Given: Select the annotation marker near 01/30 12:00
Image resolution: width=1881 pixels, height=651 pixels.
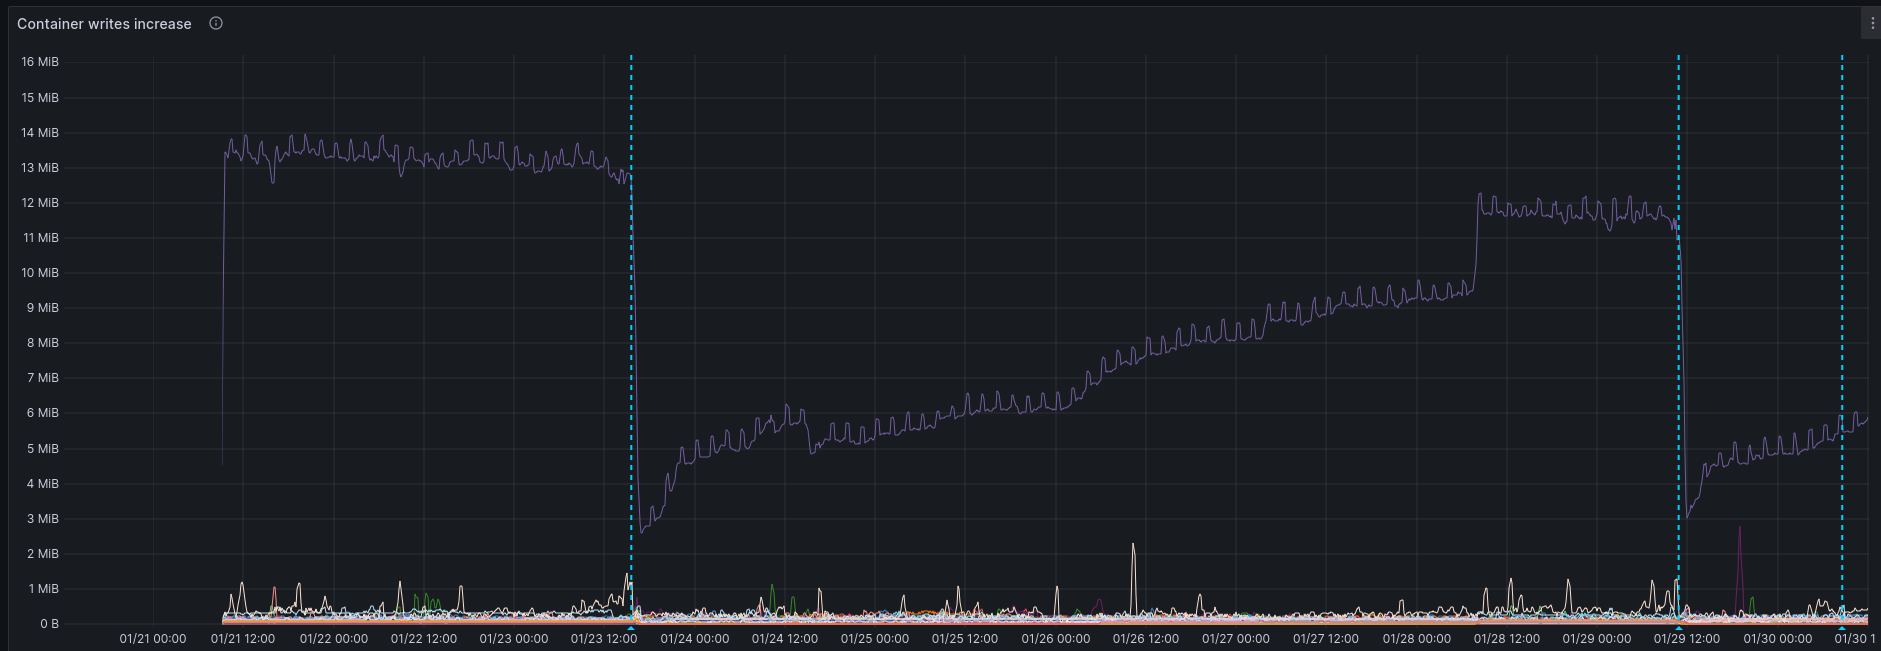Looking at the screenshot, I should pos(1842,626).
